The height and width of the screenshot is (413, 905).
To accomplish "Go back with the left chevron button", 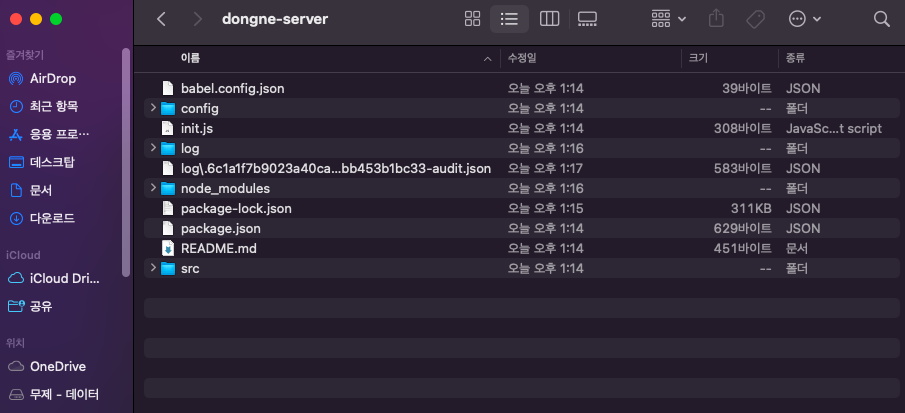I will pyautogui.click(x=162, y=19).
